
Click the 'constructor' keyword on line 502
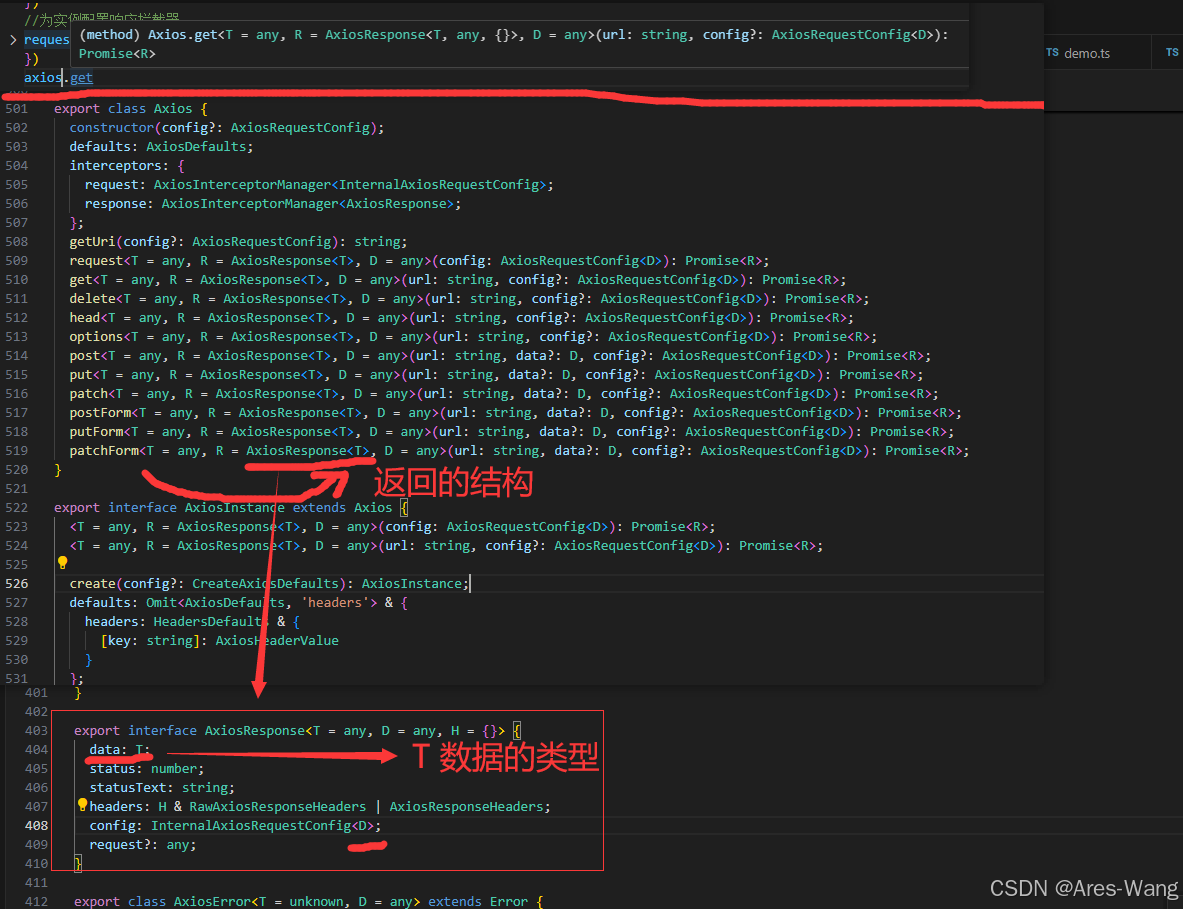112,127
